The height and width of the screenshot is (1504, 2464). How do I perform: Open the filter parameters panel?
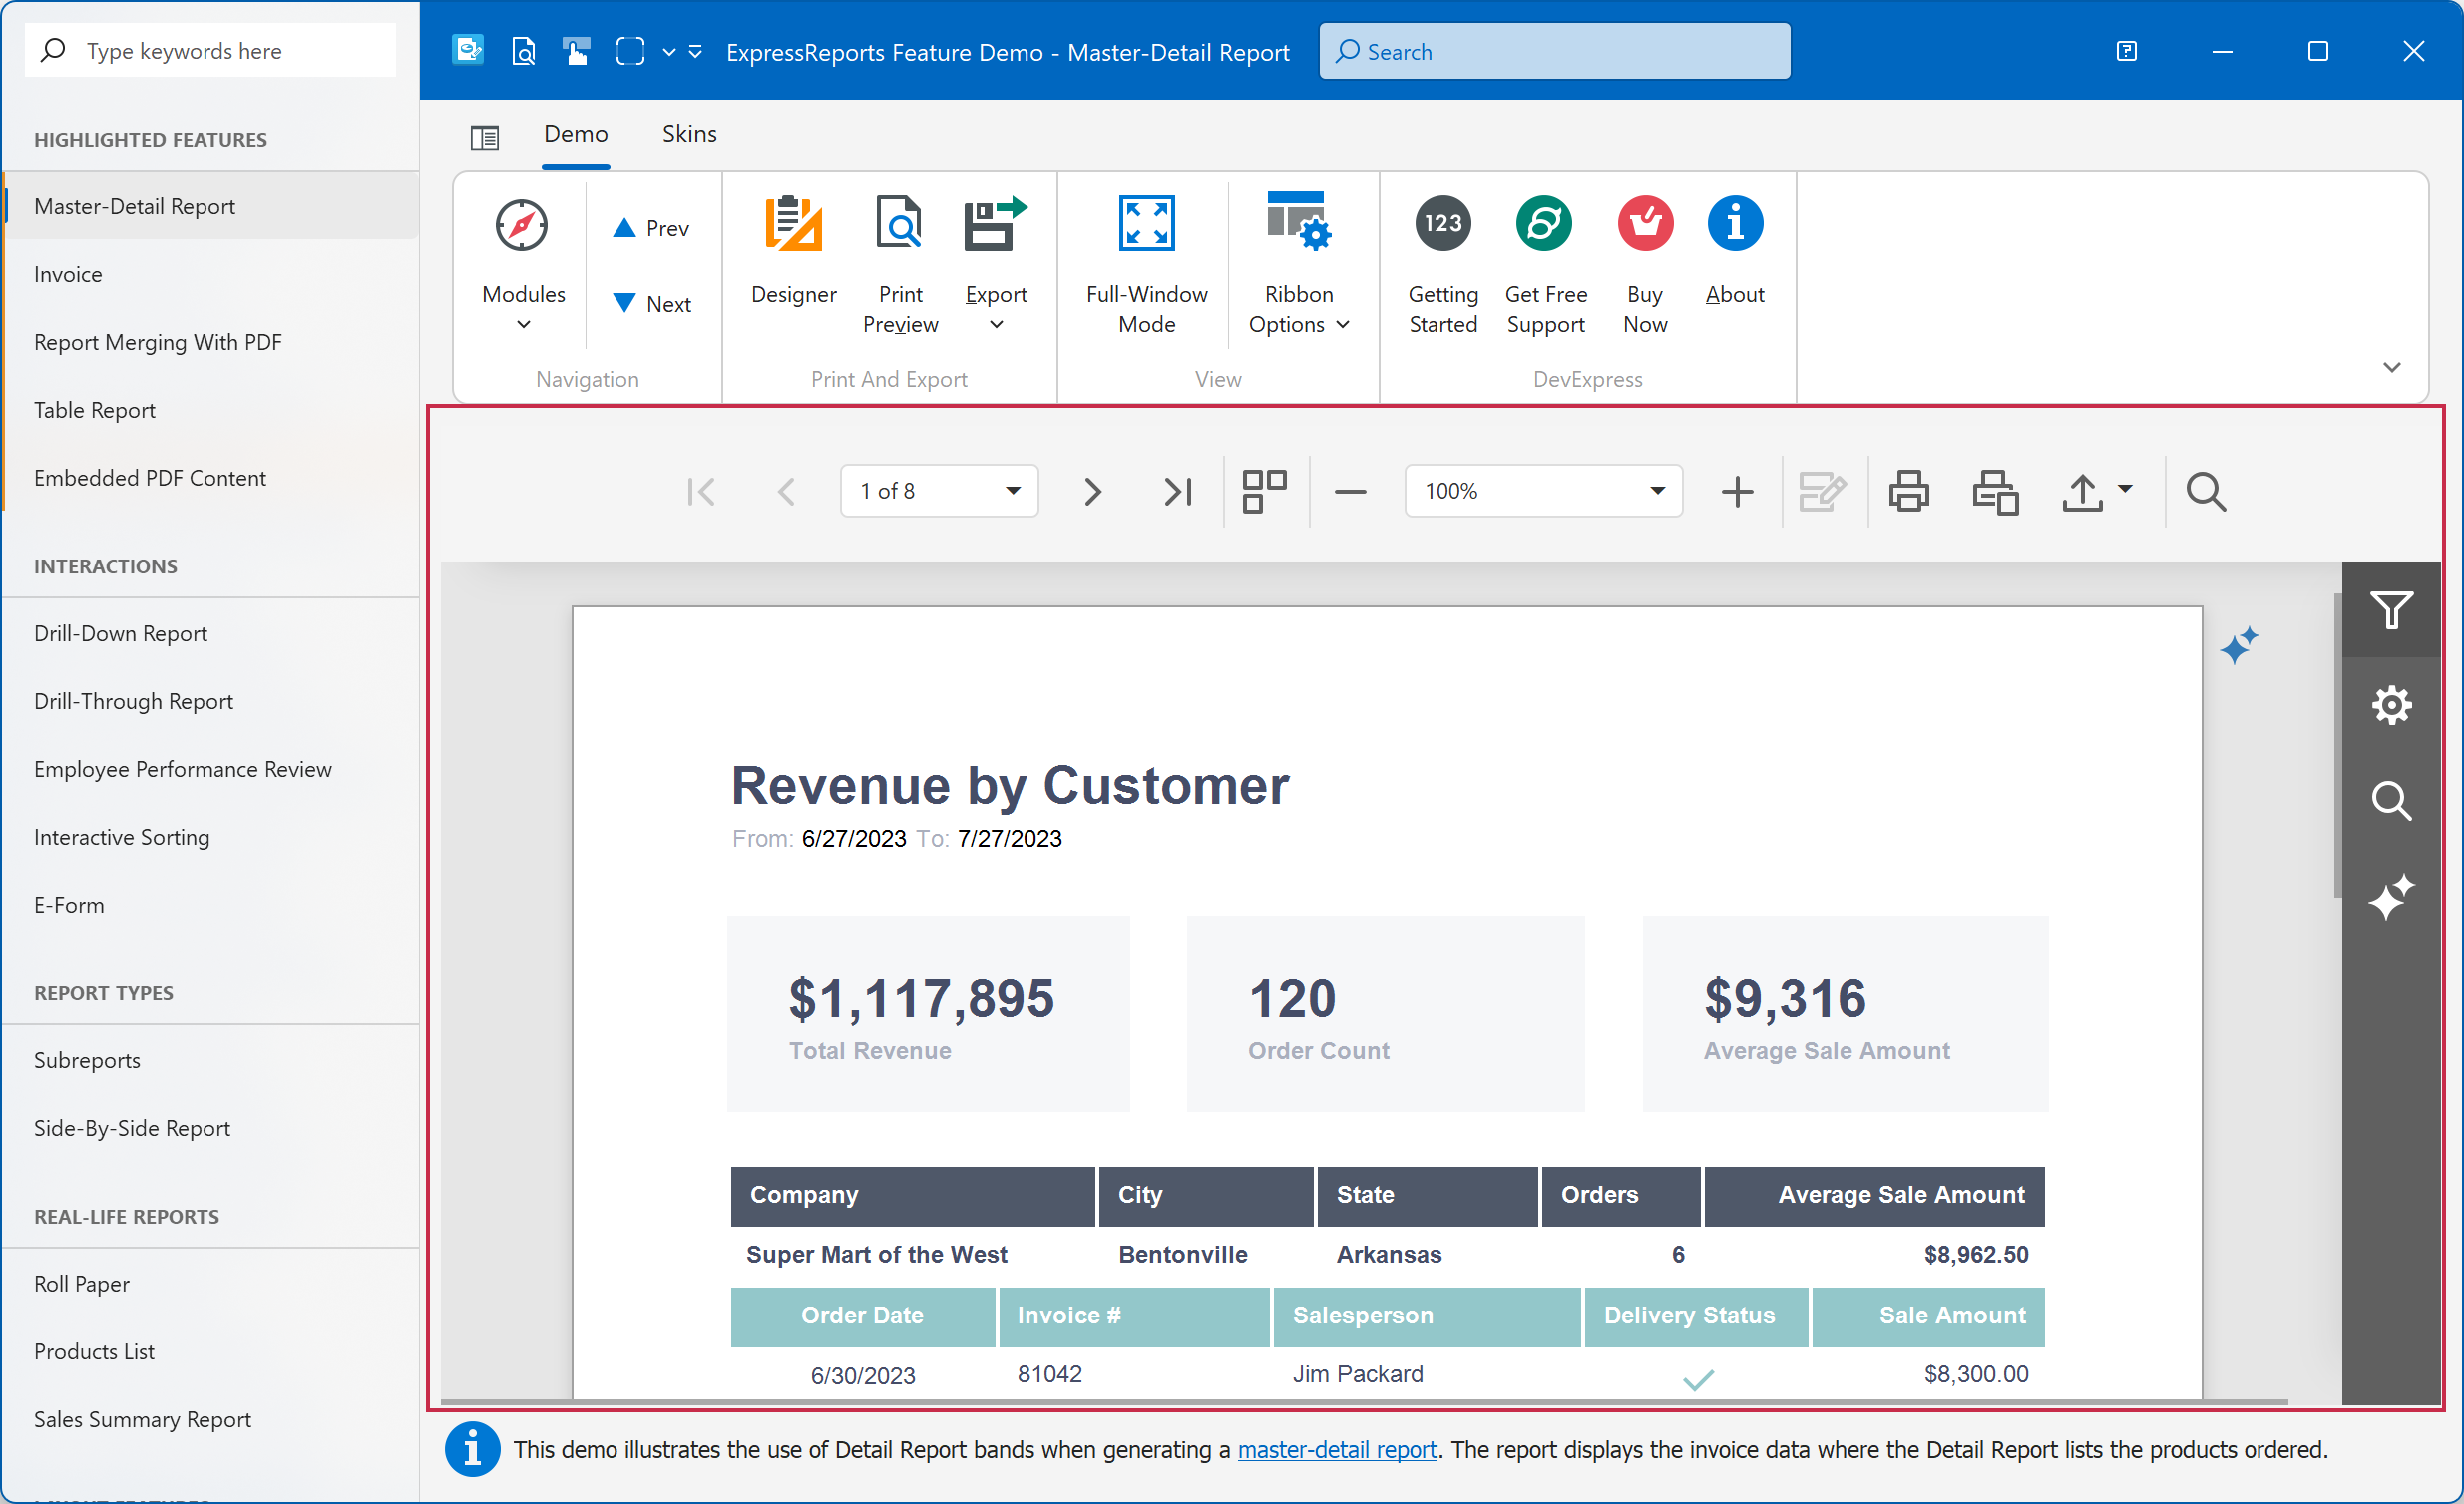(x=2390, y=610)
